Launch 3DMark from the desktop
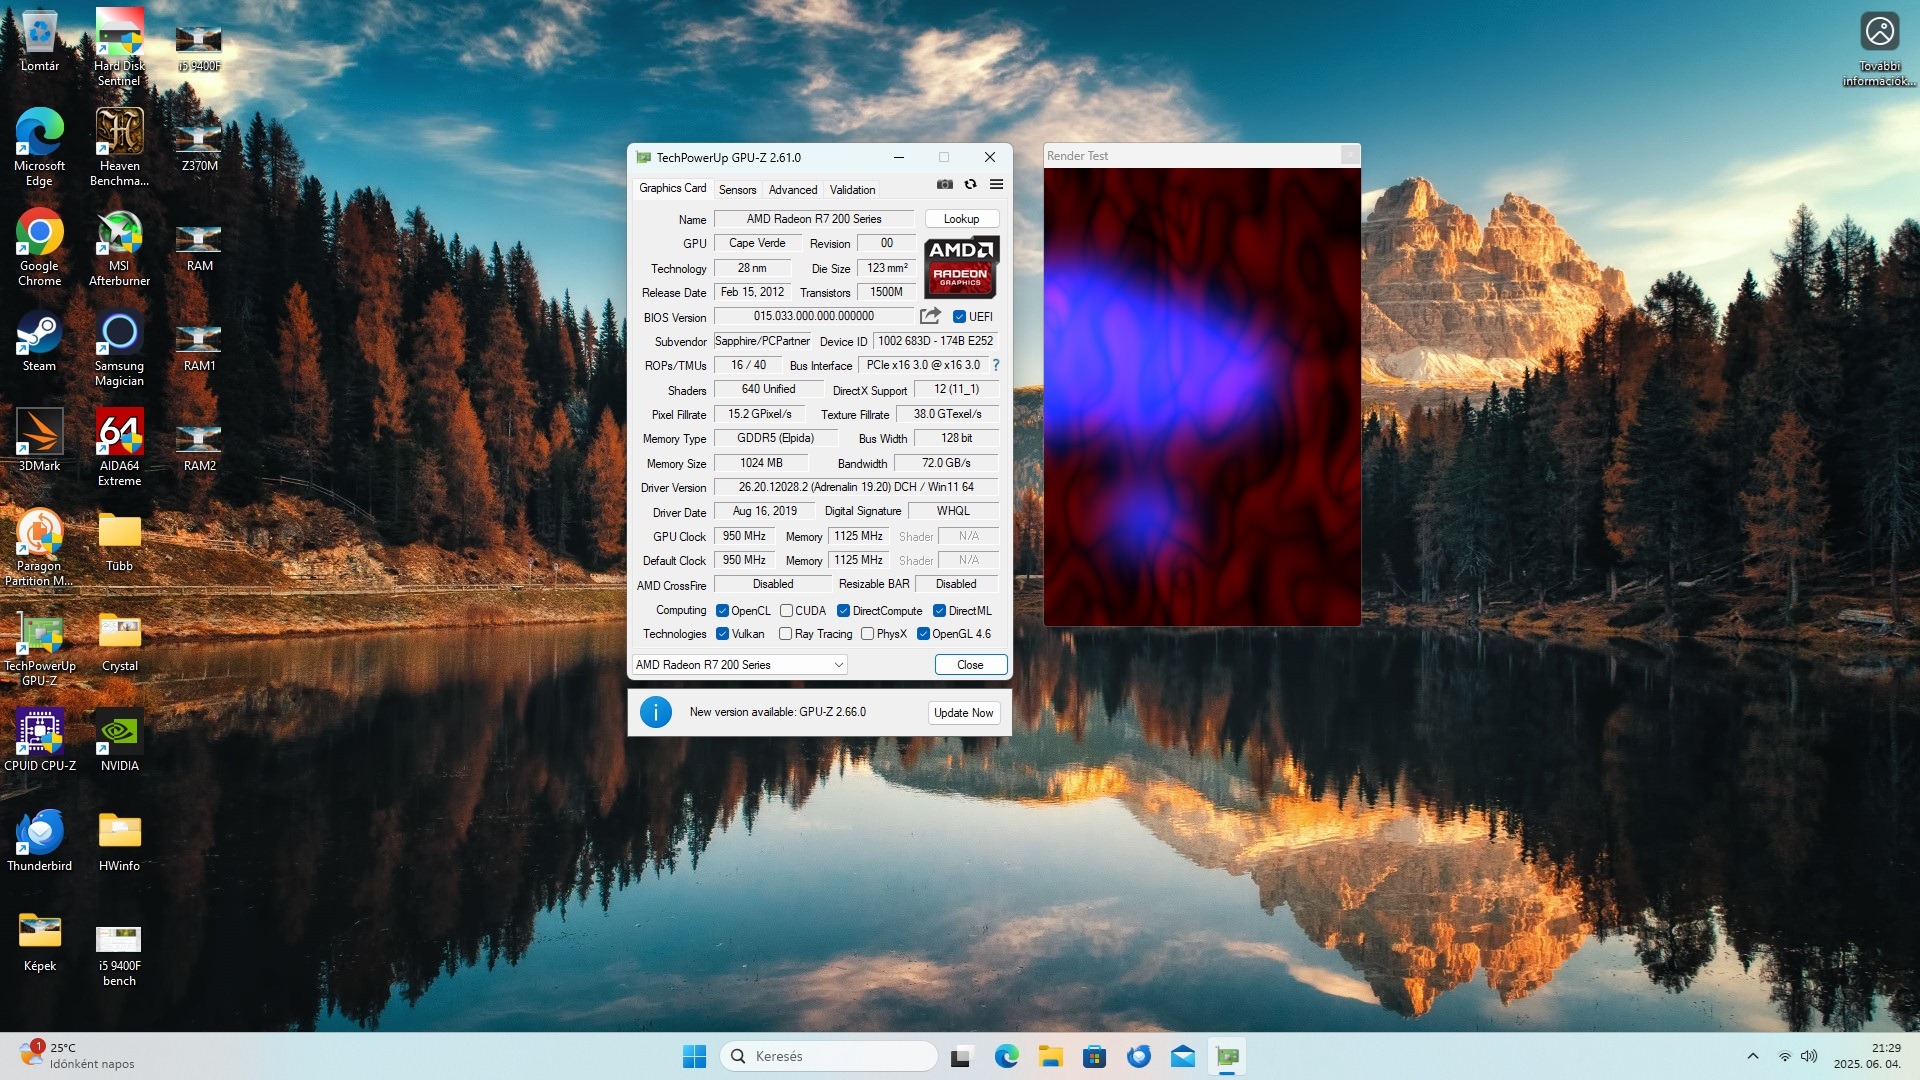The height and width of the screenshot is (1080, 1920). [x=40, y=440]
